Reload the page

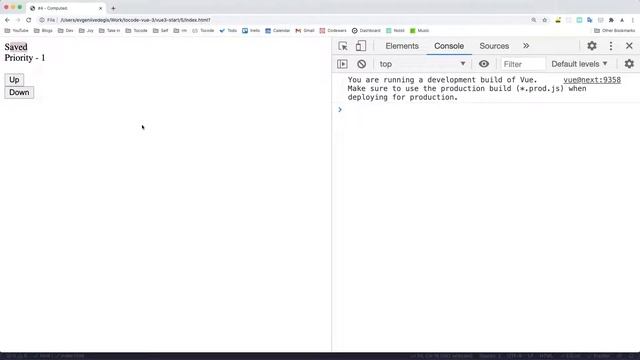pyautogui.click(x=29, y=20)
